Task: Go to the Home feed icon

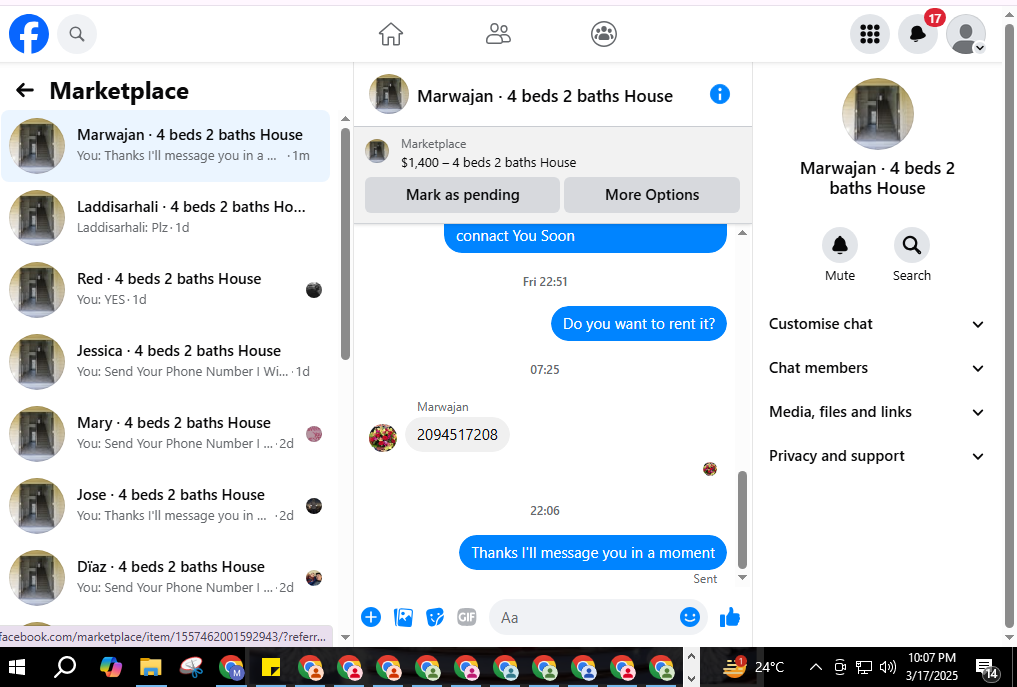Action: click(x=391, y=34)
